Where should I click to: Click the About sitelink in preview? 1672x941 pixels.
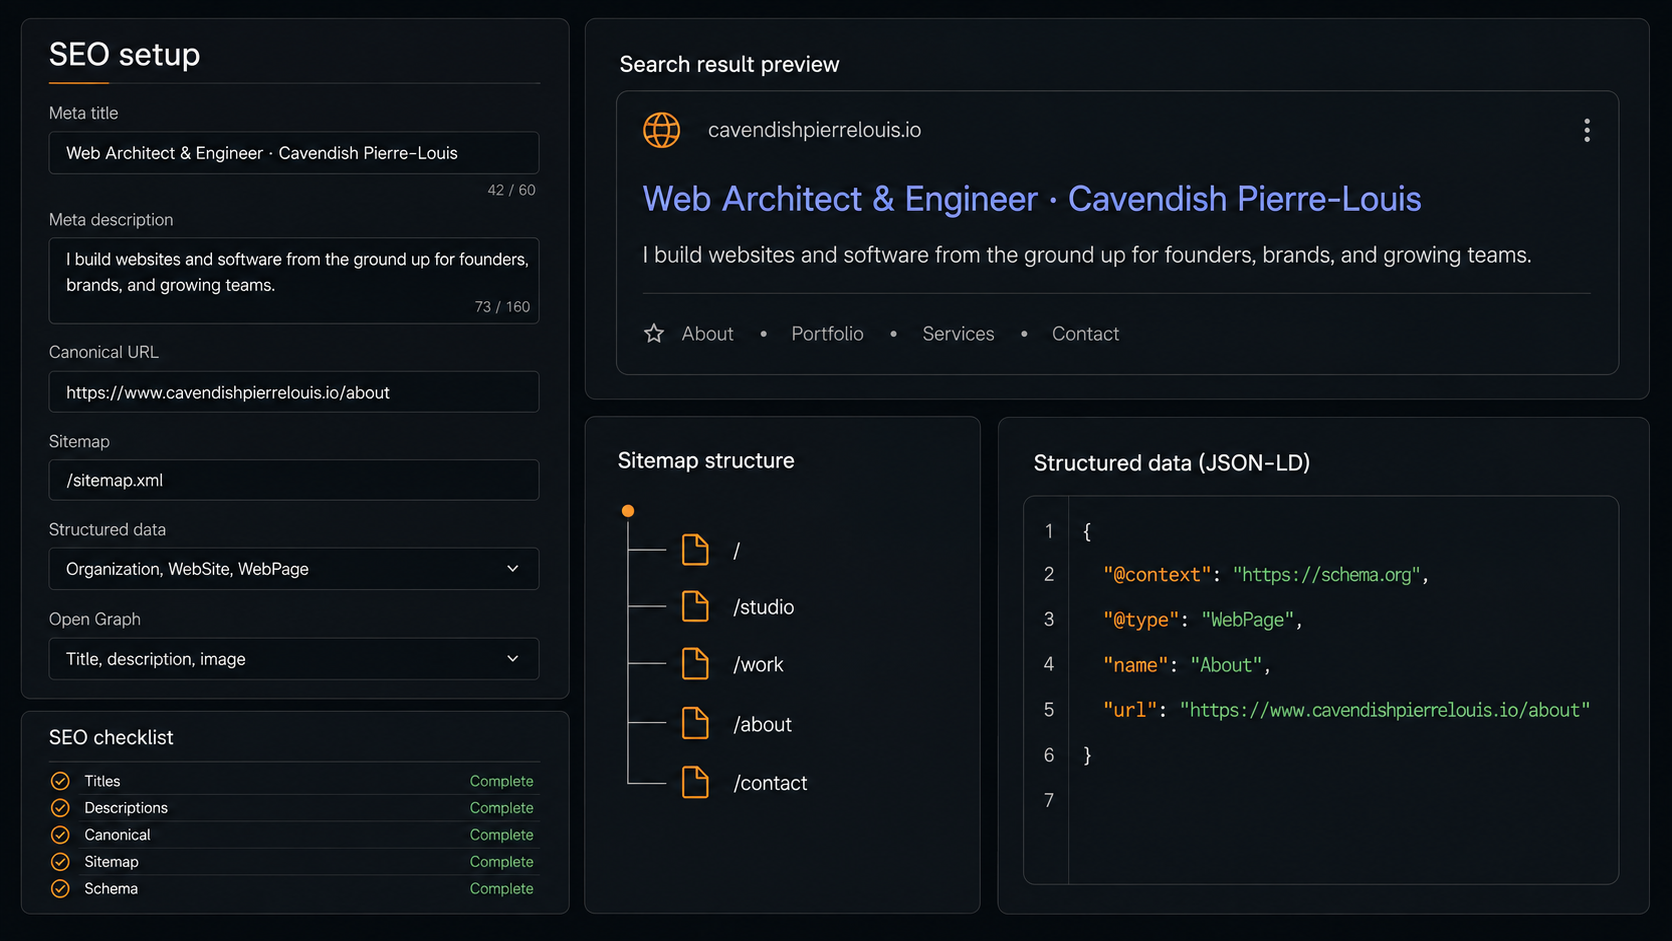tap(707, 334)
